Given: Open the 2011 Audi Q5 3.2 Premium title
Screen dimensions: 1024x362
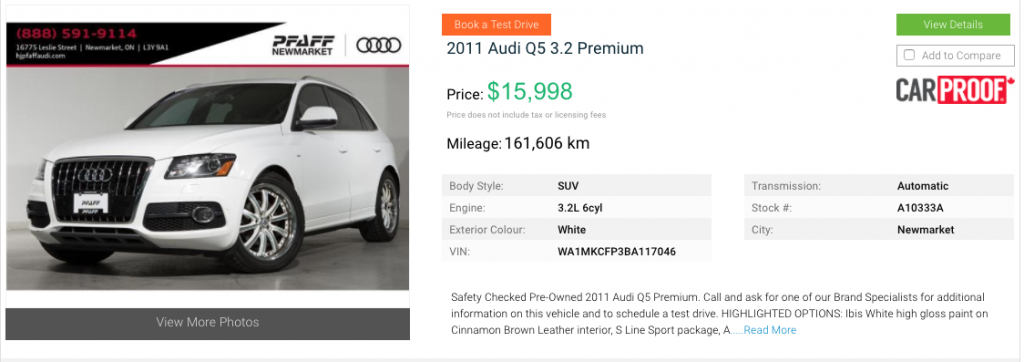Looking at the screenshot, I should (545, 48).
